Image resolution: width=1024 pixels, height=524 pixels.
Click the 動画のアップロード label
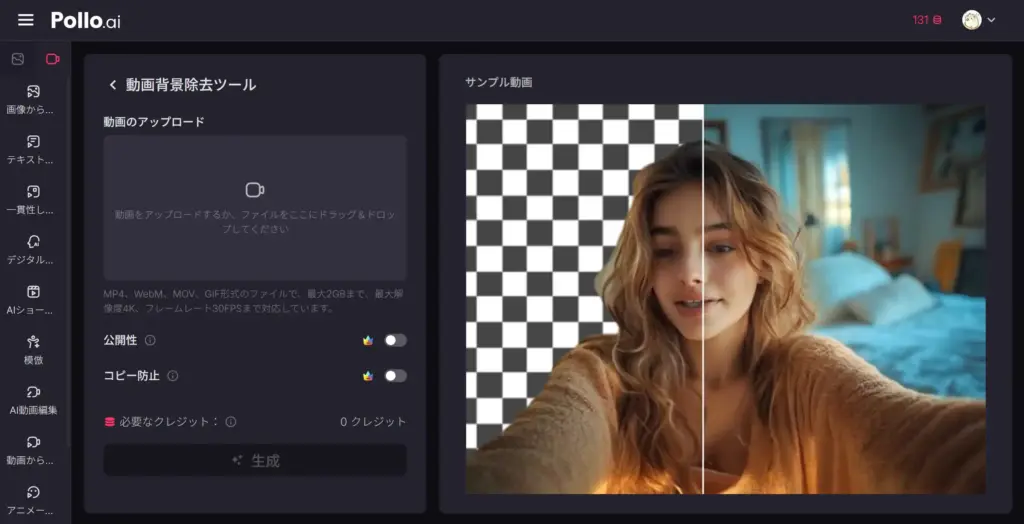(154, 122)
